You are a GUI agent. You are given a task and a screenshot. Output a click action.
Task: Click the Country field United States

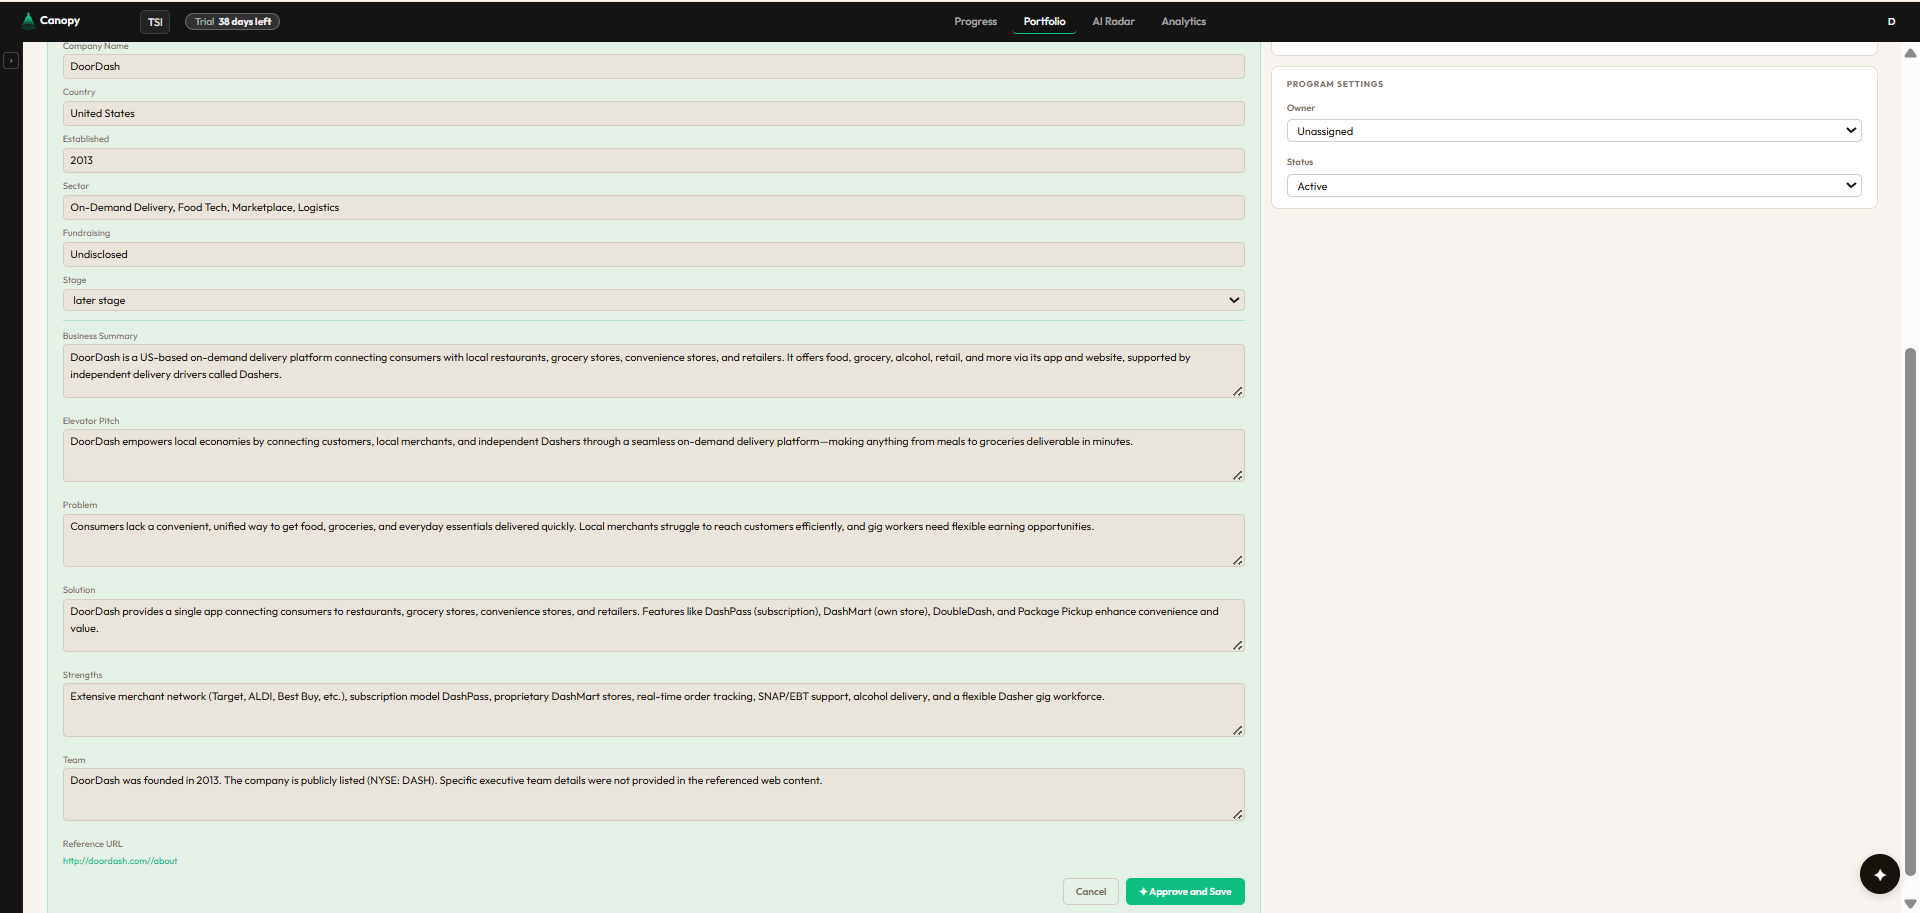653,113
